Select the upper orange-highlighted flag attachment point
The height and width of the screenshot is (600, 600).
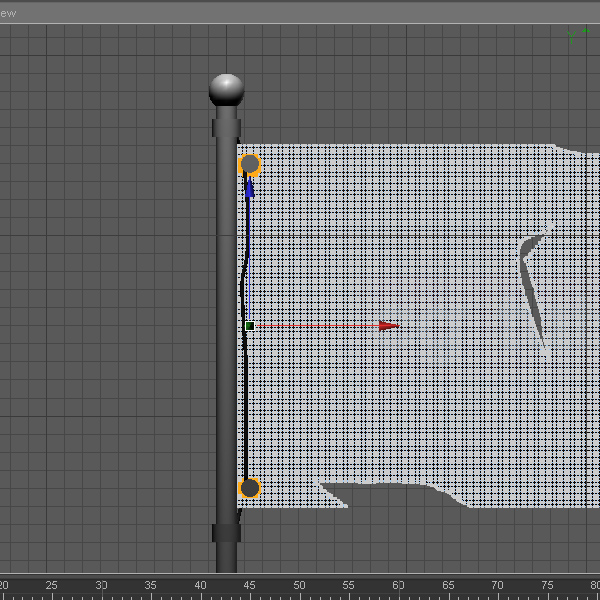point(249,165)
